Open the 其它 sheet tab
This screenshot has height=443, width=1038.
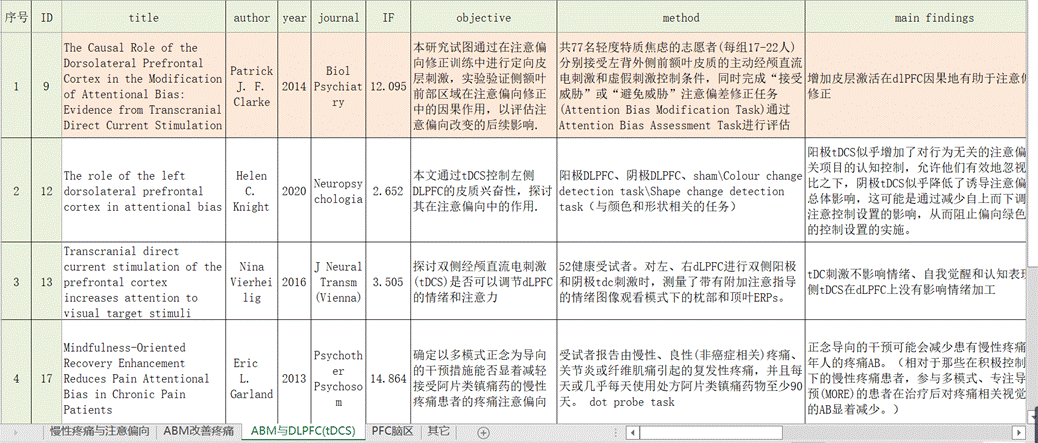click(x=438, y=432)
